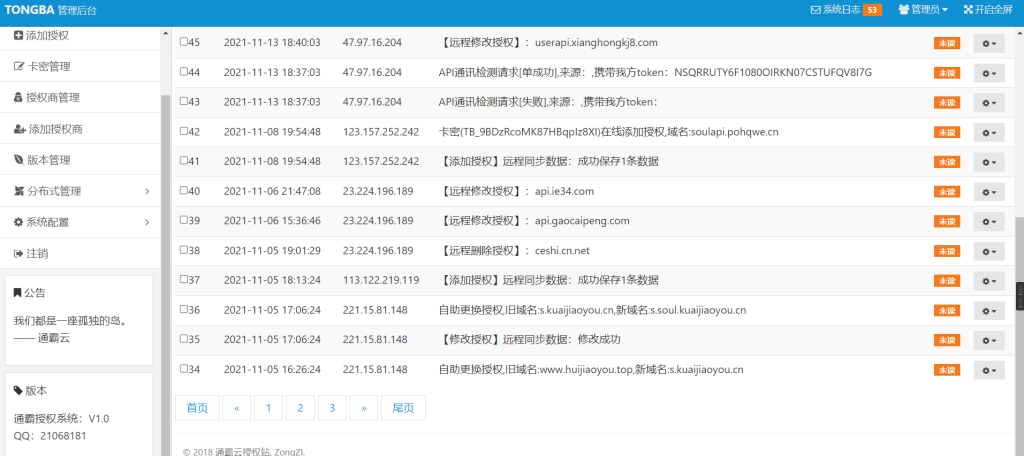Click 注销 to log out

point(80,253)
